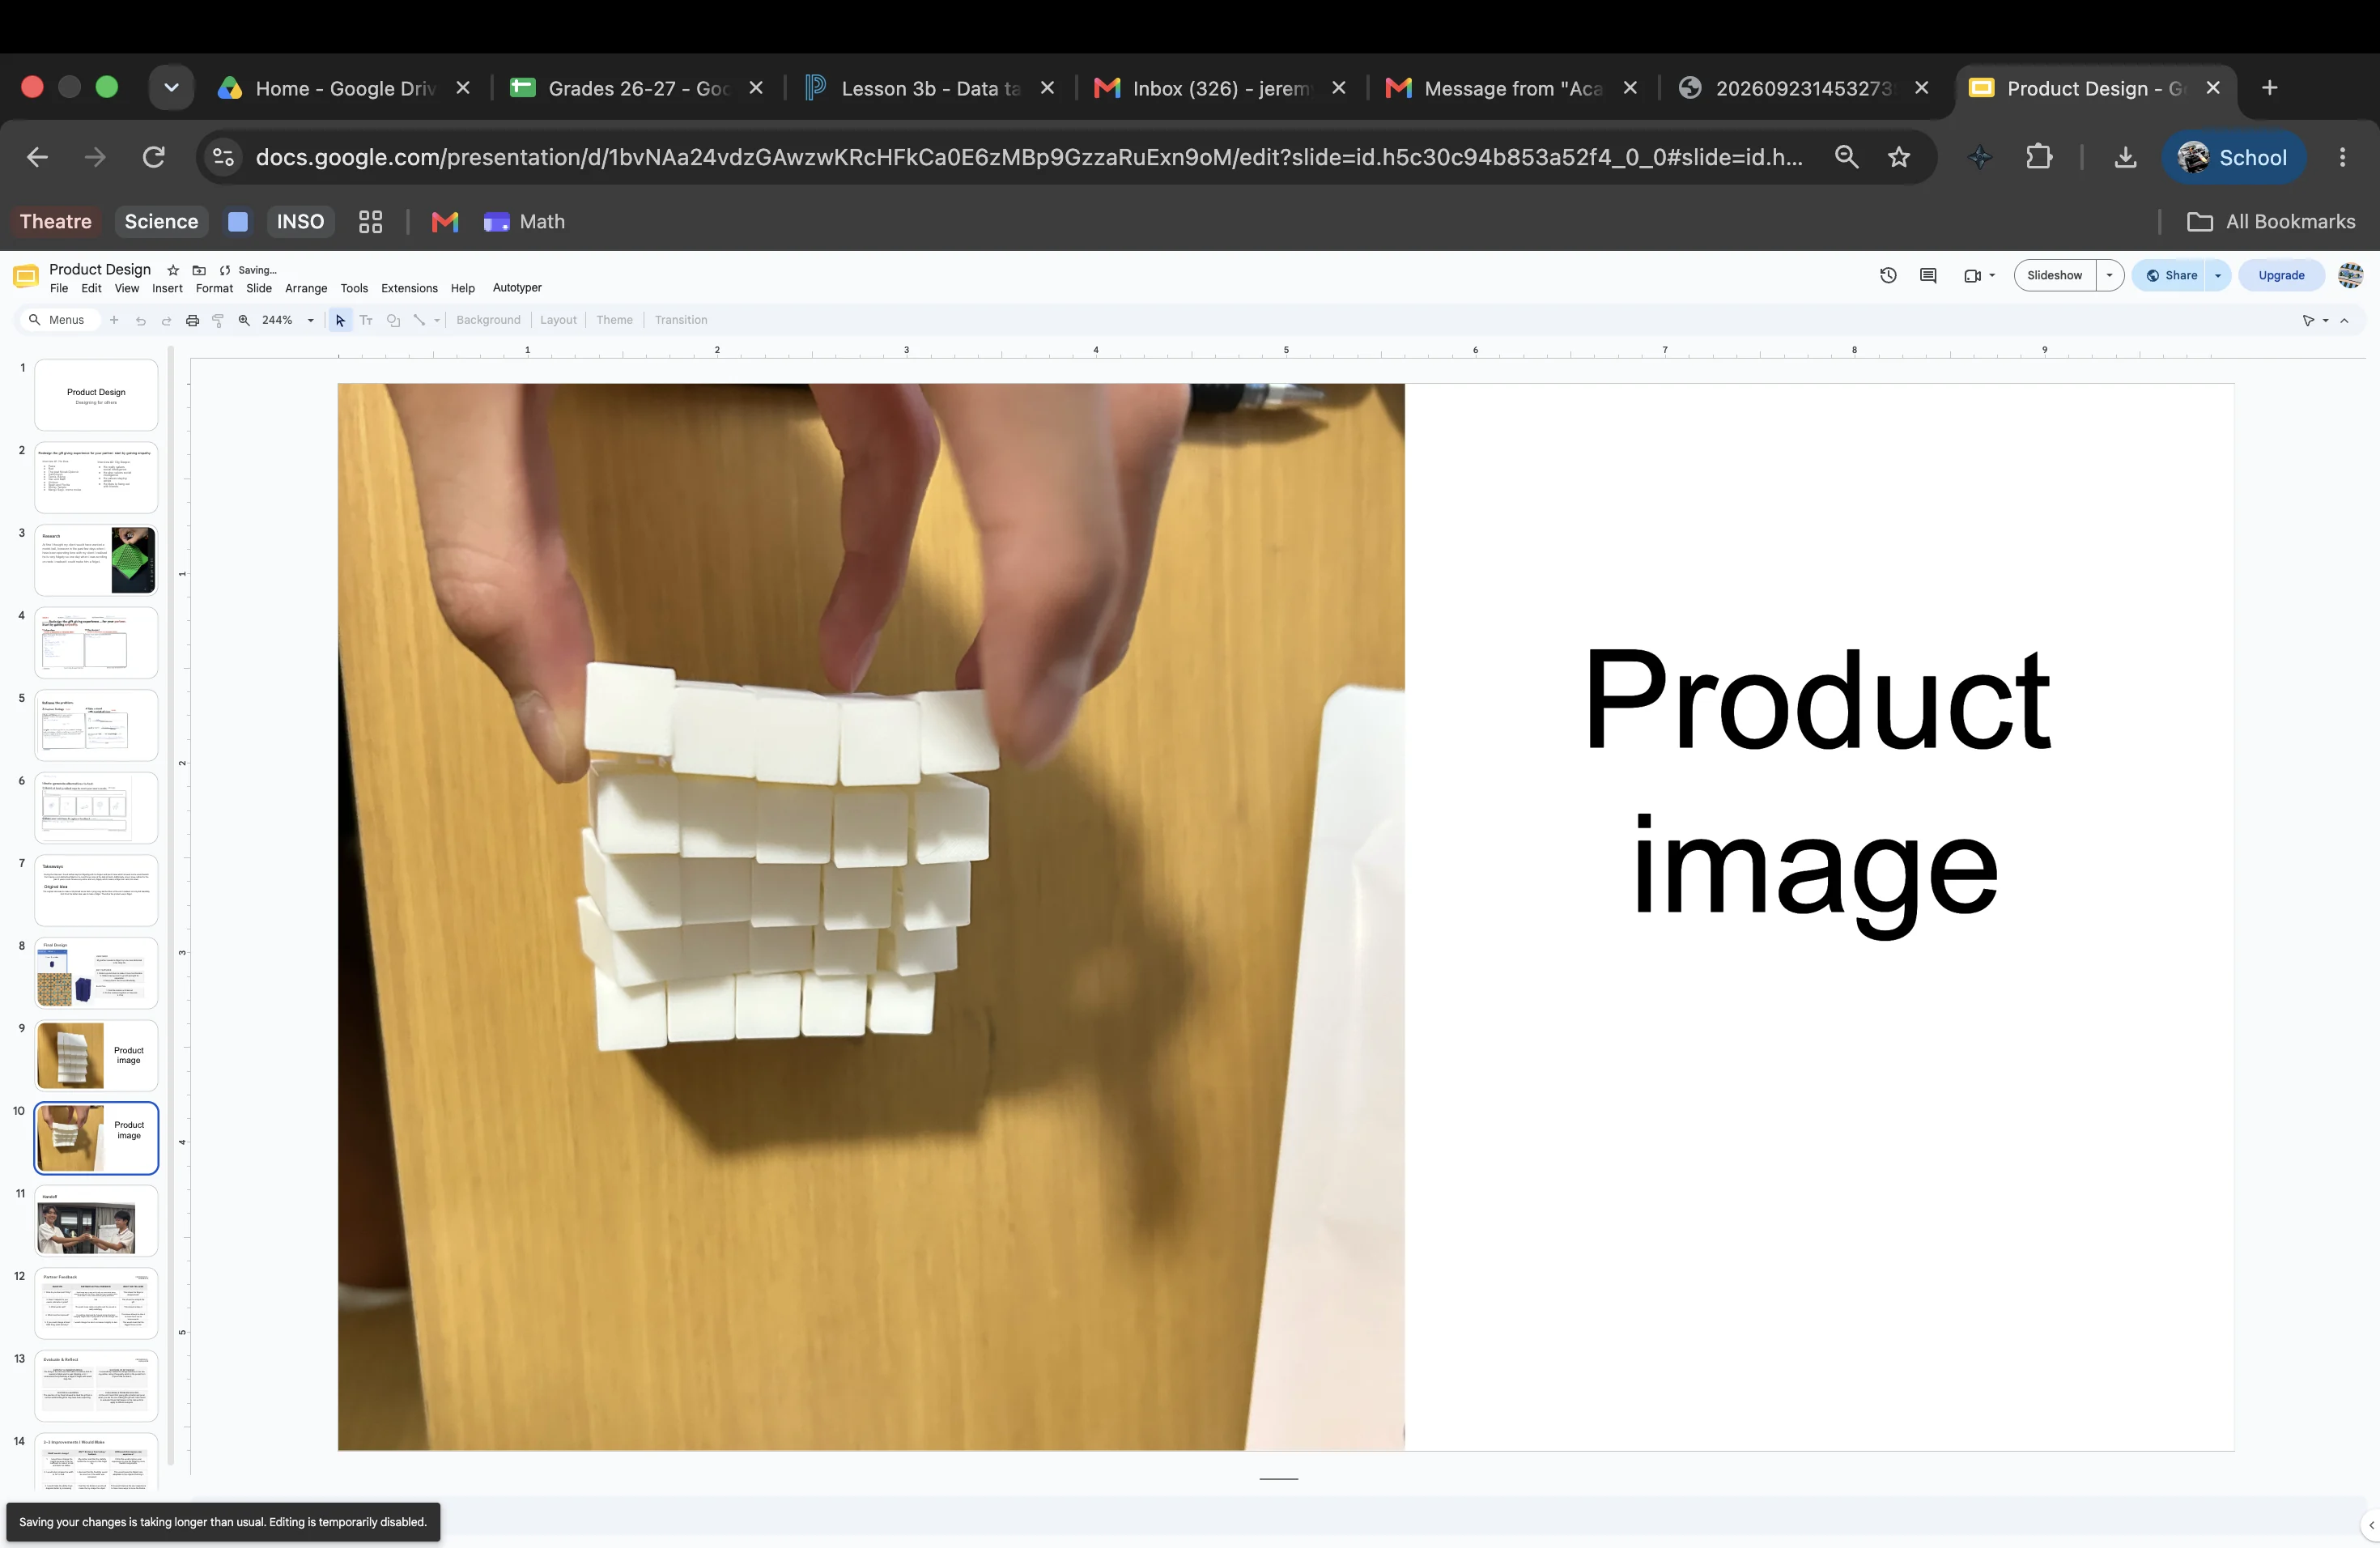2380x1548 pixels.
Task: Collapse the menus with the chevron
Action: (2344, 321)
